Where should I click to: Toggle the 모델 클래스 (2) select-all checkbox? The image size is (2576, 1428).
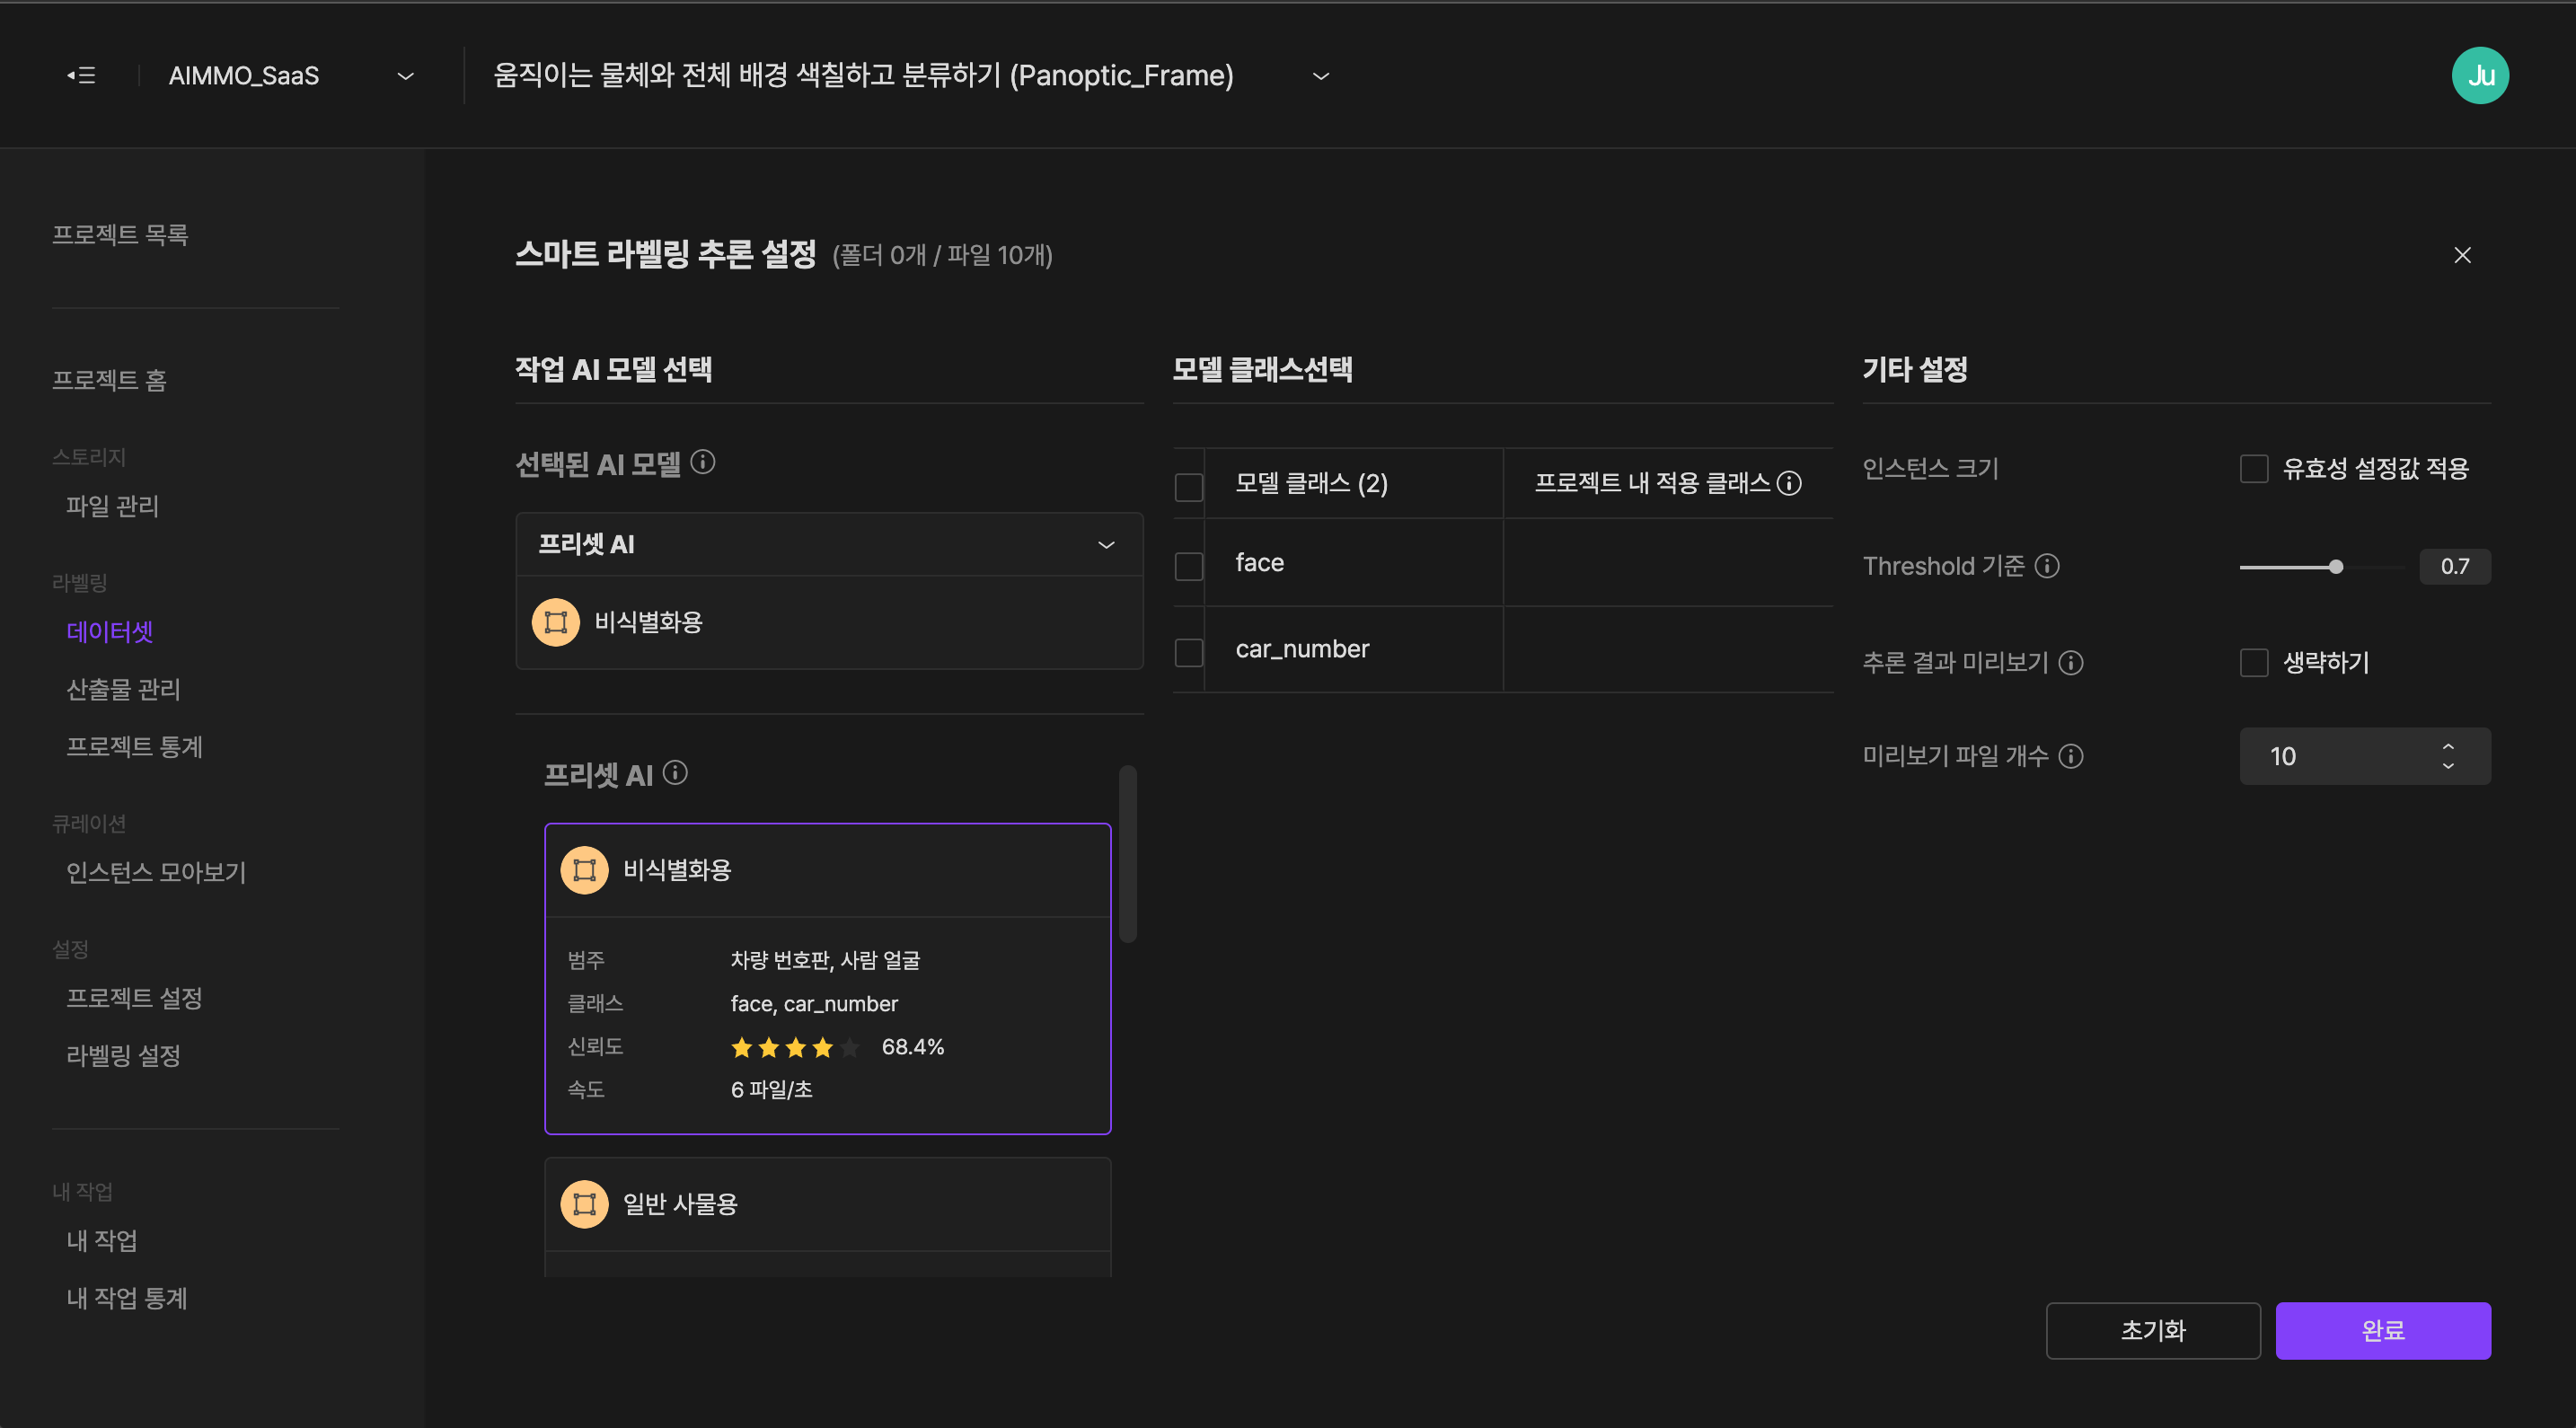(1188, 487)
